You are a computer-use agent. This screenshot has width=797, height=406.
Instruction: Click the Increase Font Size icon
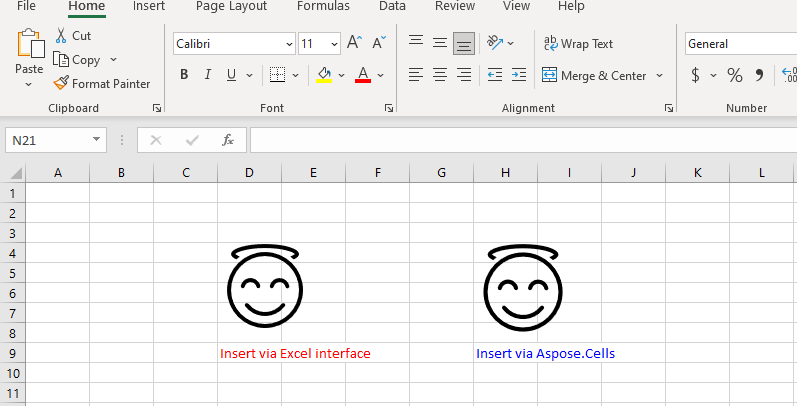(x=354, y=43)
